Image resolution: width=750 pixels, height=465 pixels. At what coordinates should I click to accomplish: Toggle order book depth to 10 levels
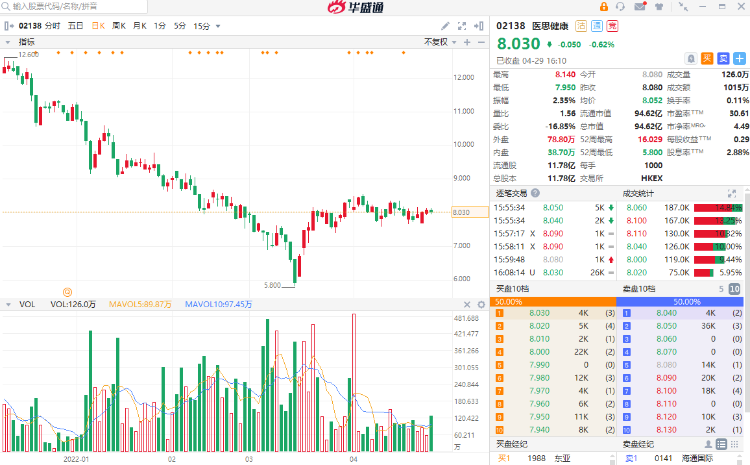click(735, 289)
